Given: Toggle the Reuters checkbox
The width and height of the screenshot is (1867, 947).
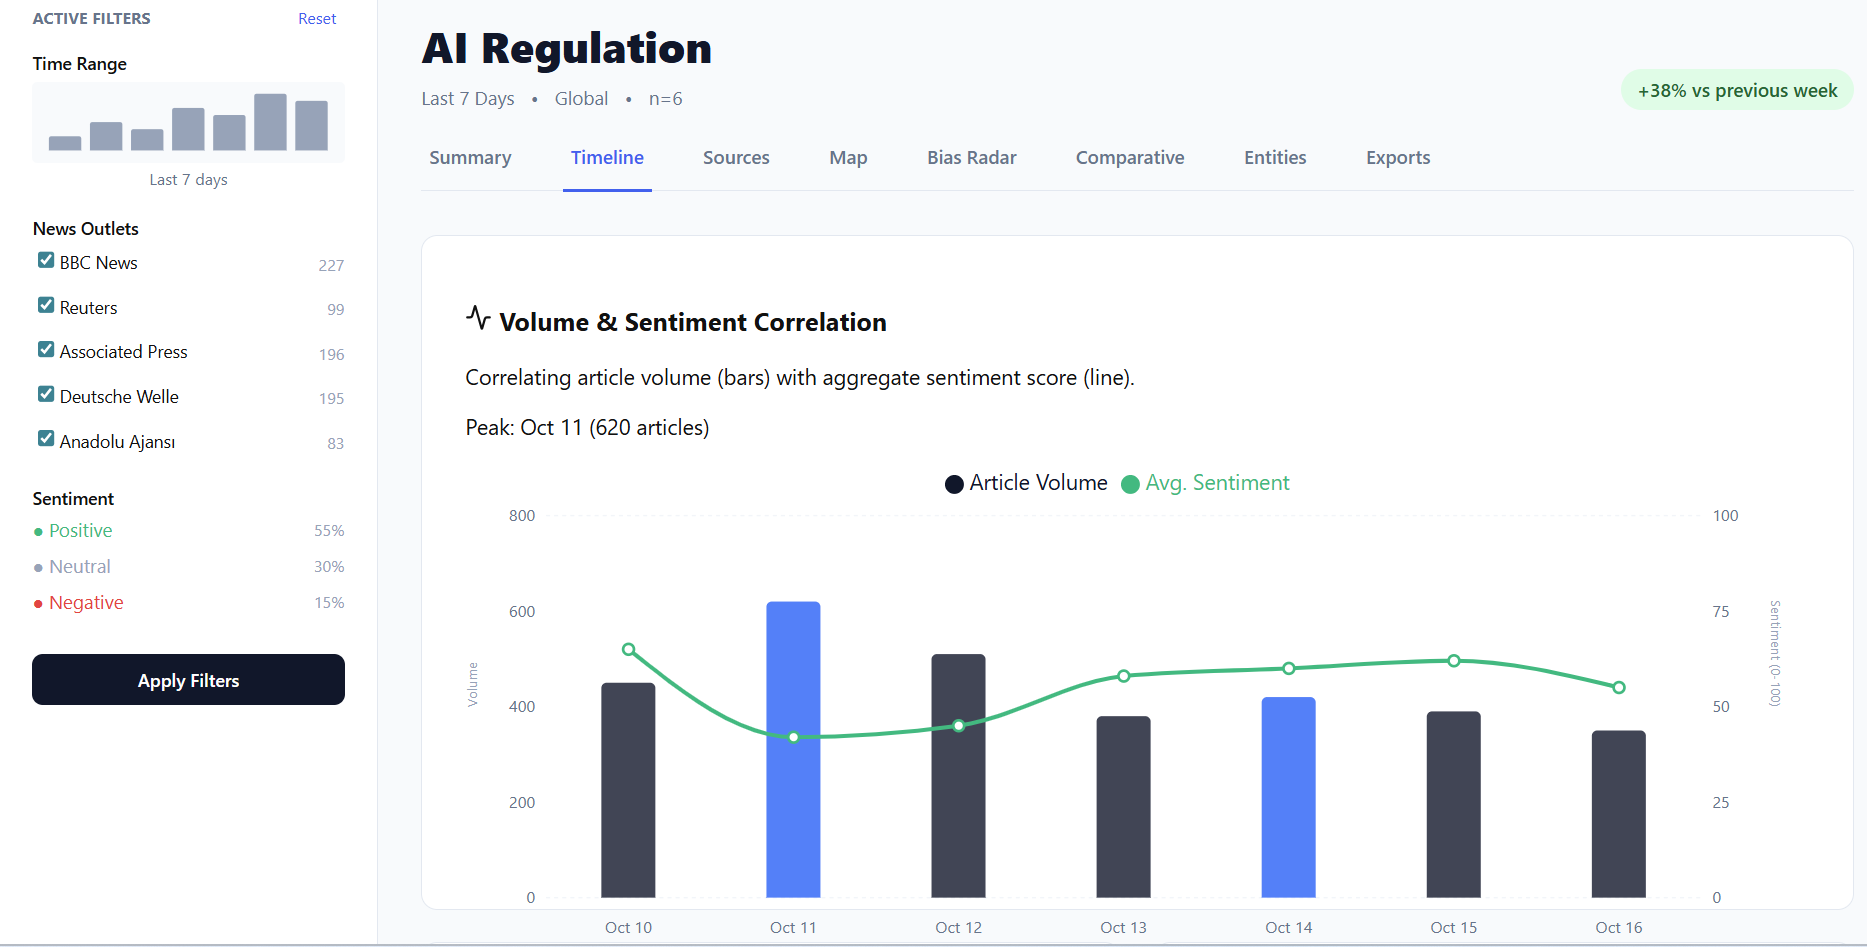Looking at the screenshot, I should tap(46, 306).
